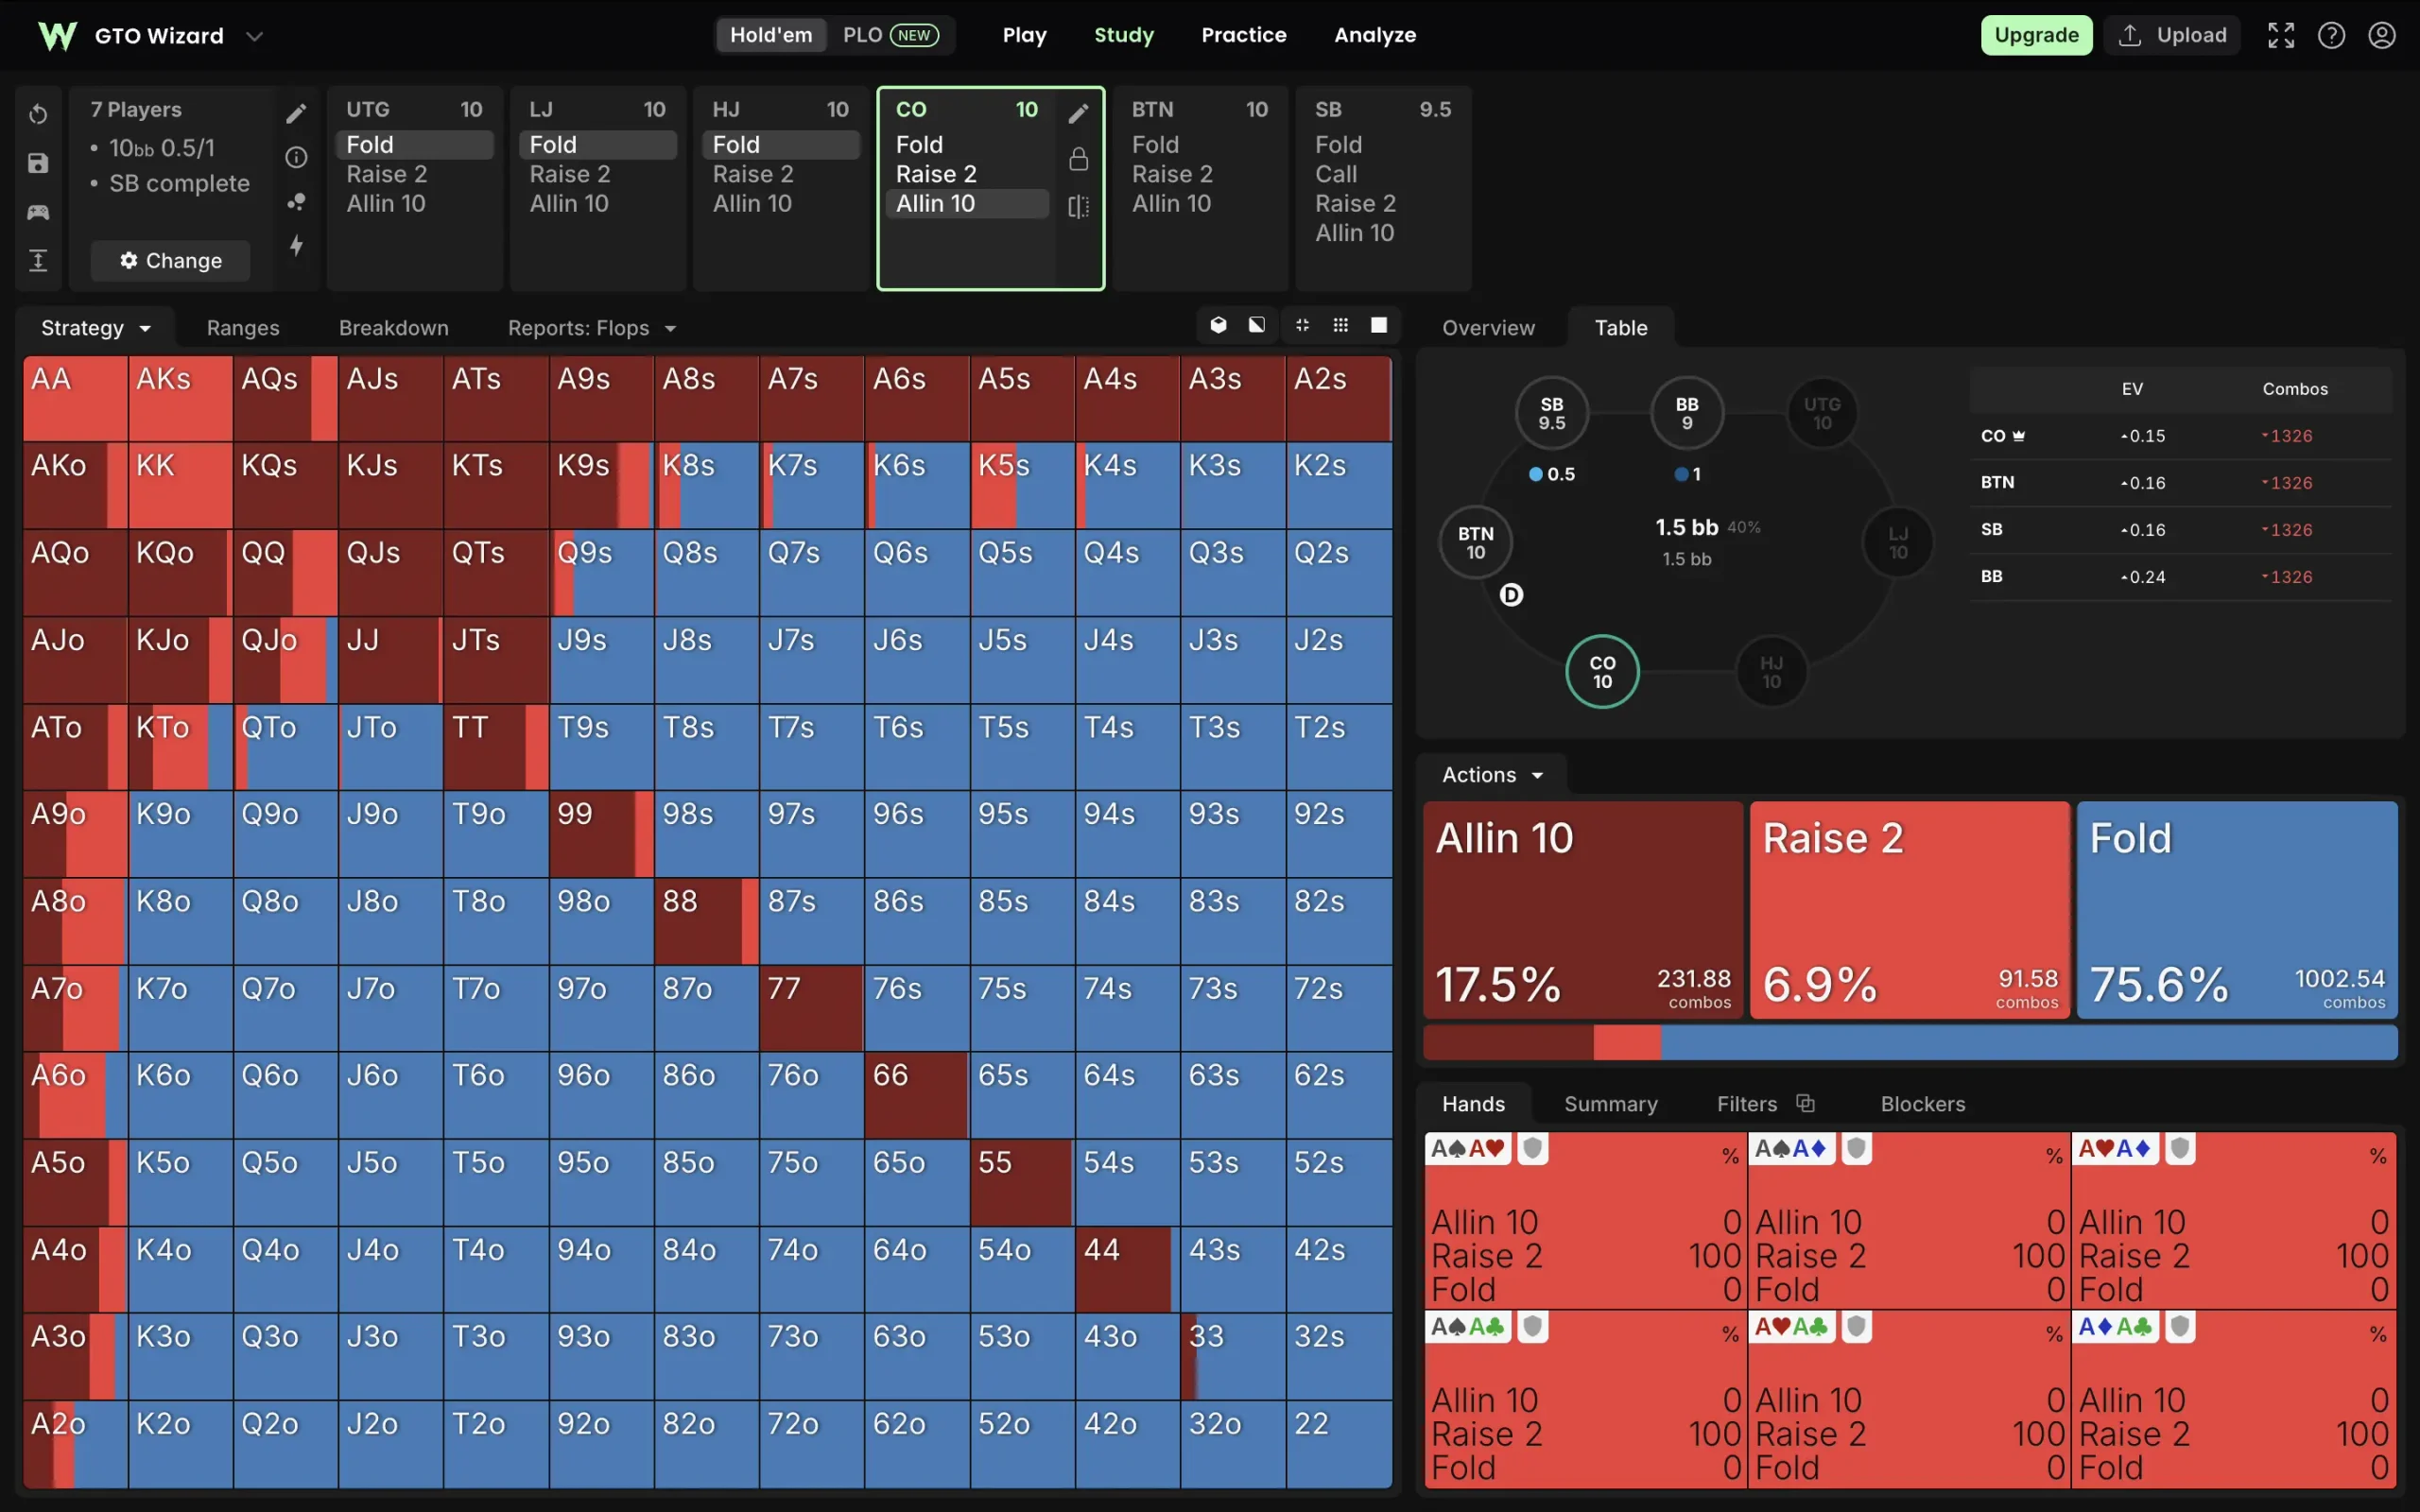
Task: Click the reset/undo arrow icon in left sidebar
Action: click(38, 114)
